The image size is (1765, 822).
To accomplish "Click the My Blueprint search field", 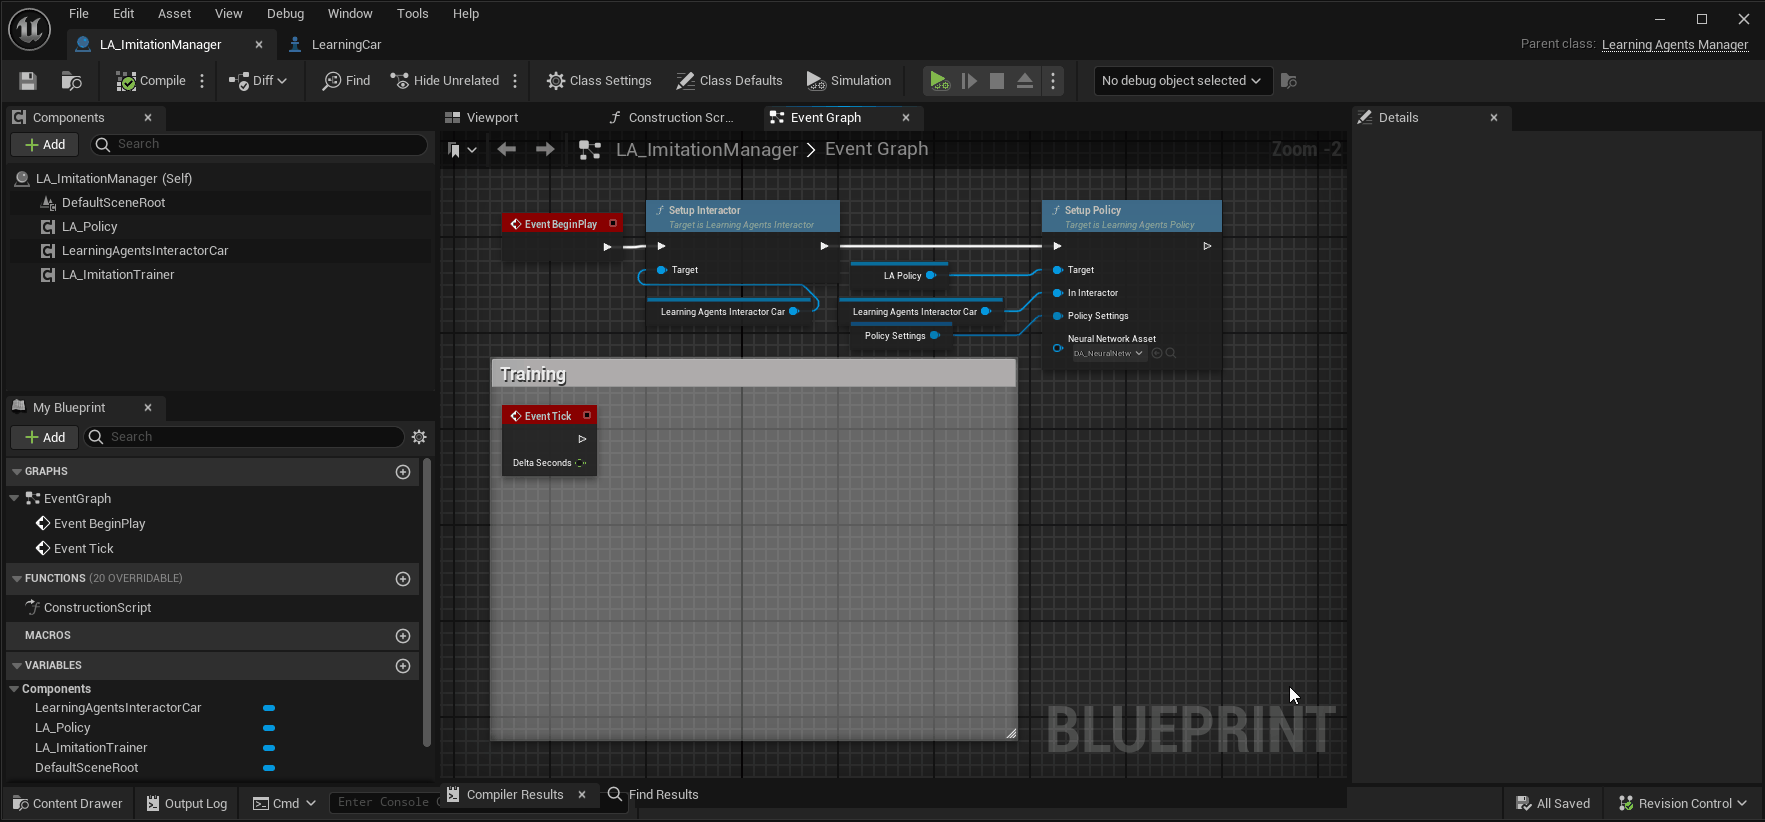I will pyautogui.click(x=244, y=437).
